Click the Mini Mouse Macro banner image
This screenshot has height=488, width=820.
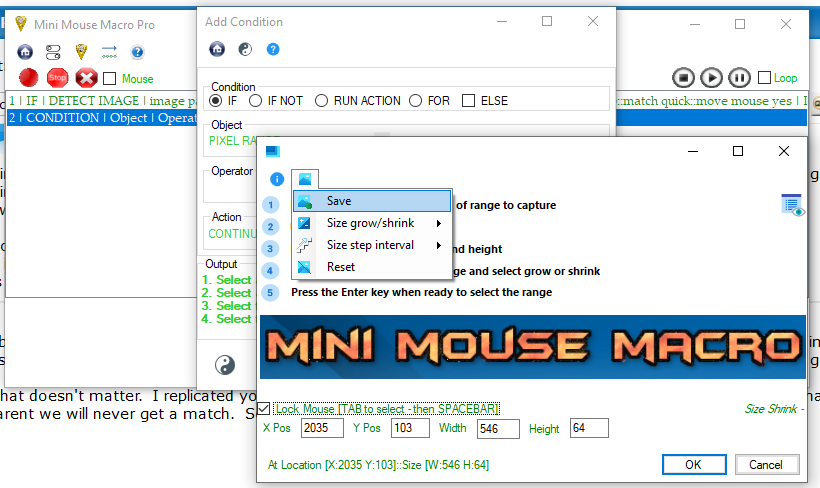(532, 347)
